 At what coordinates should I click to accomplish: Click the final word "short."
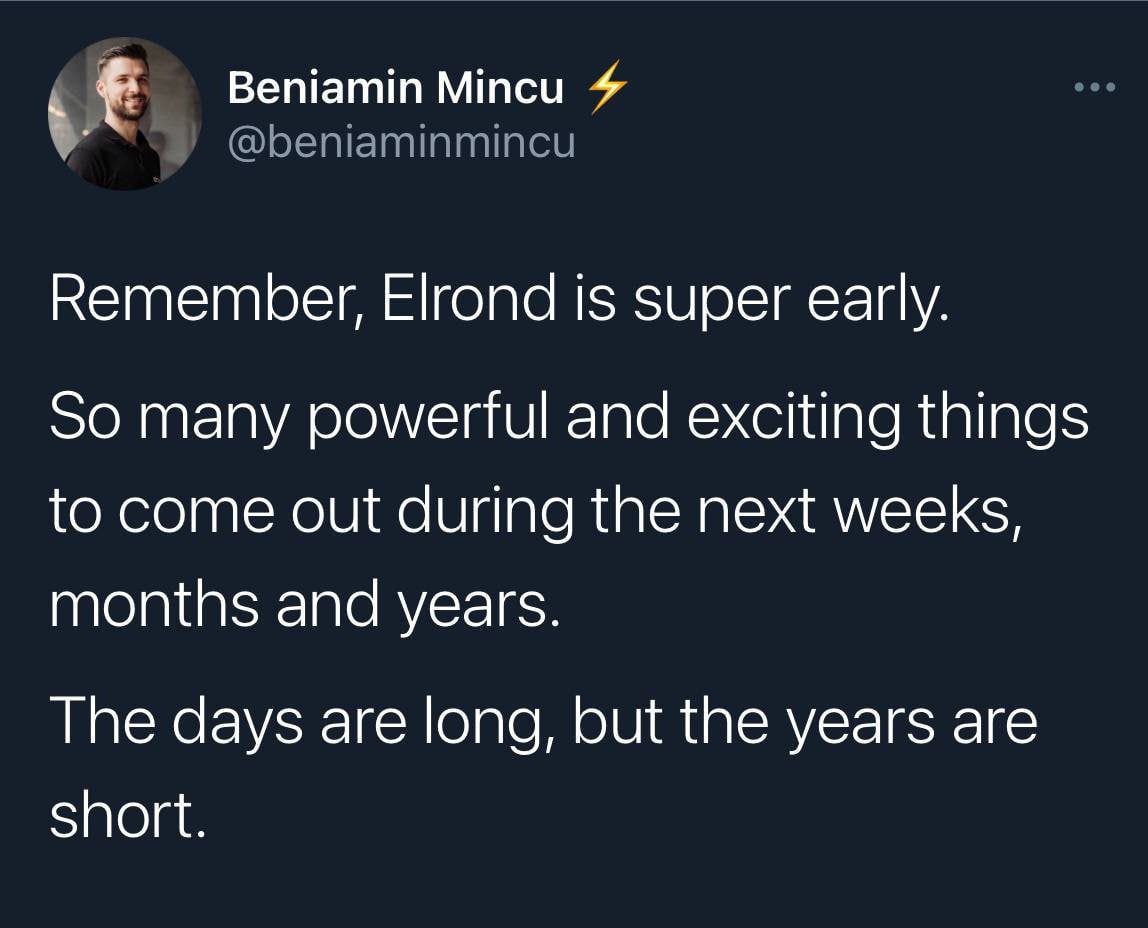pos(127,816)
